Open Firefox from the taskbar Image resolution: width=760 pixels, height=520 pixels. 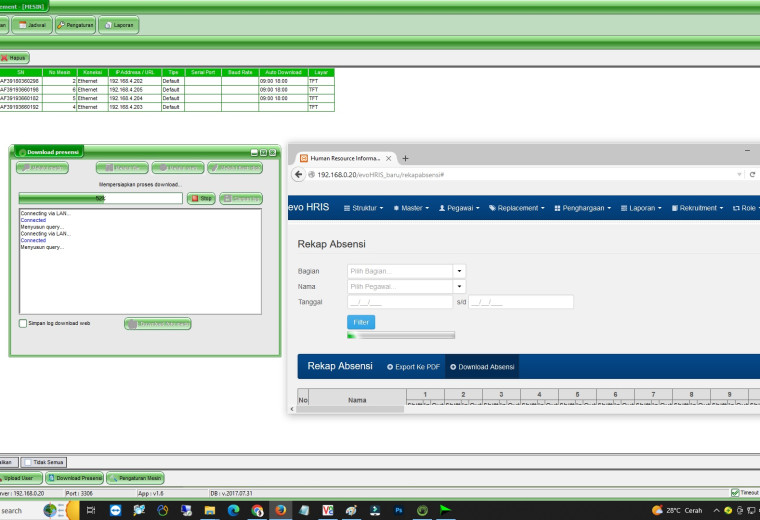click(x=281, y=510)
